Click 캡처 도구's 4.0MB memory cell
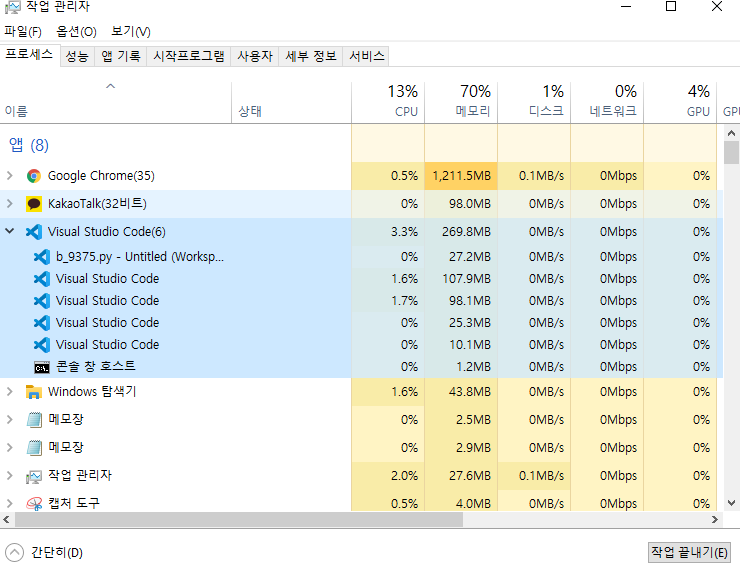This screenshot has height=571, width=740. click(461, 501)
